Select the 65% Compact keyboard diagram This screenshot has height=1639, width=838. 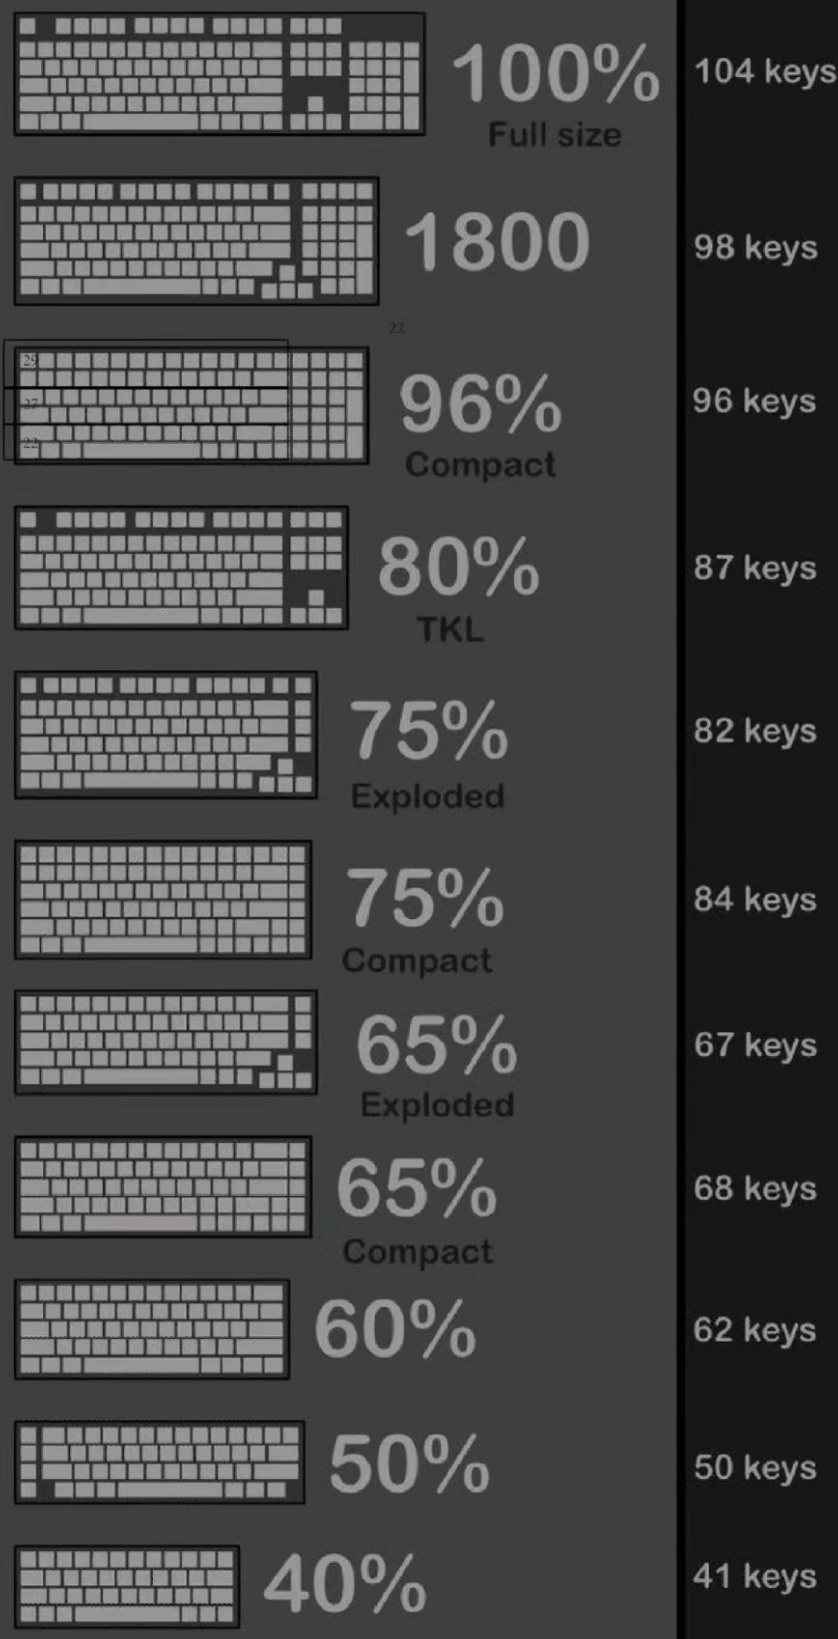[163, 1187]
